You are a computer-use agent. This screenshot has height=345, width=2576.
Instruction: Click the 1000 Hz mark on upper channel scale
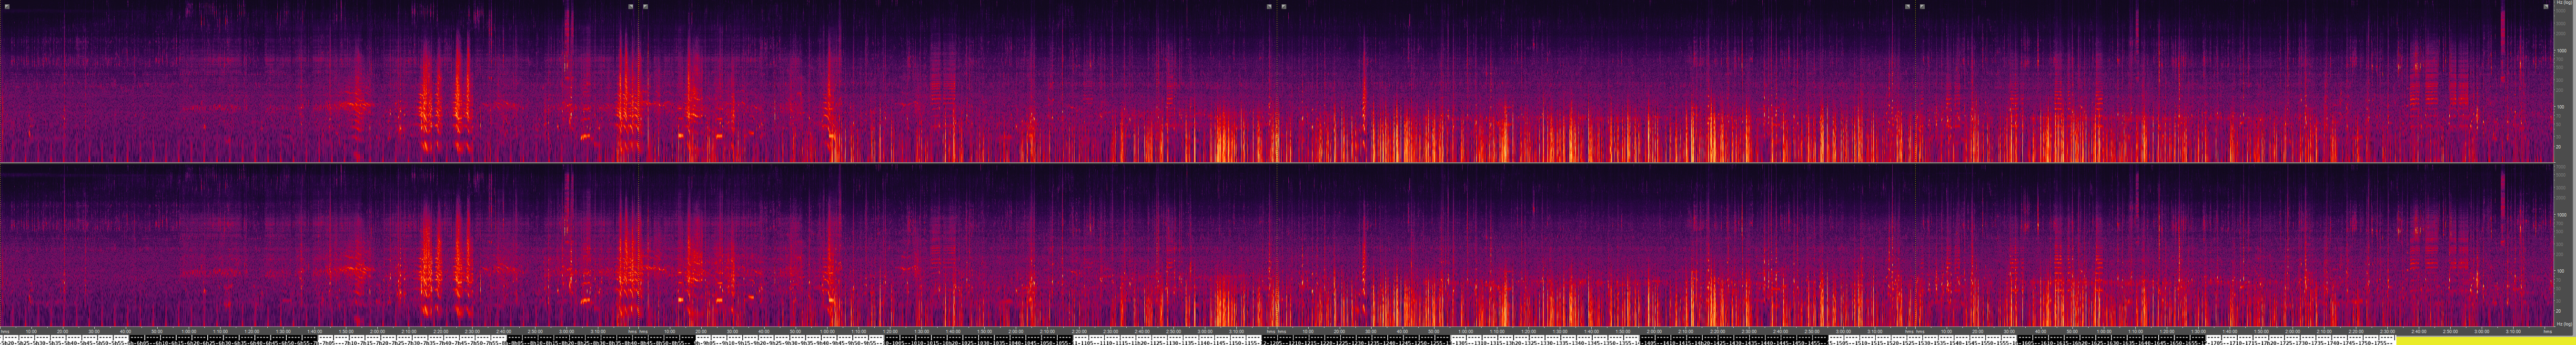tap(2561, 50)
